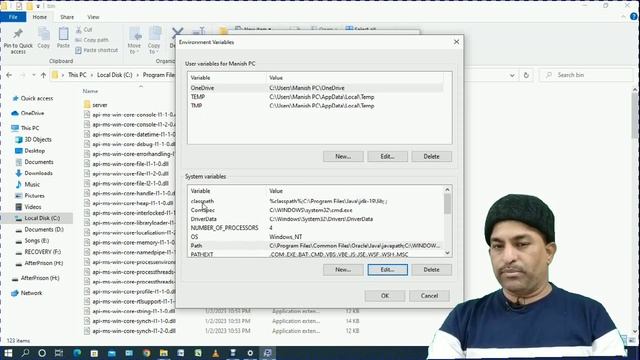Open Task View on taskbar
The image size is (640, 360).
59,353
